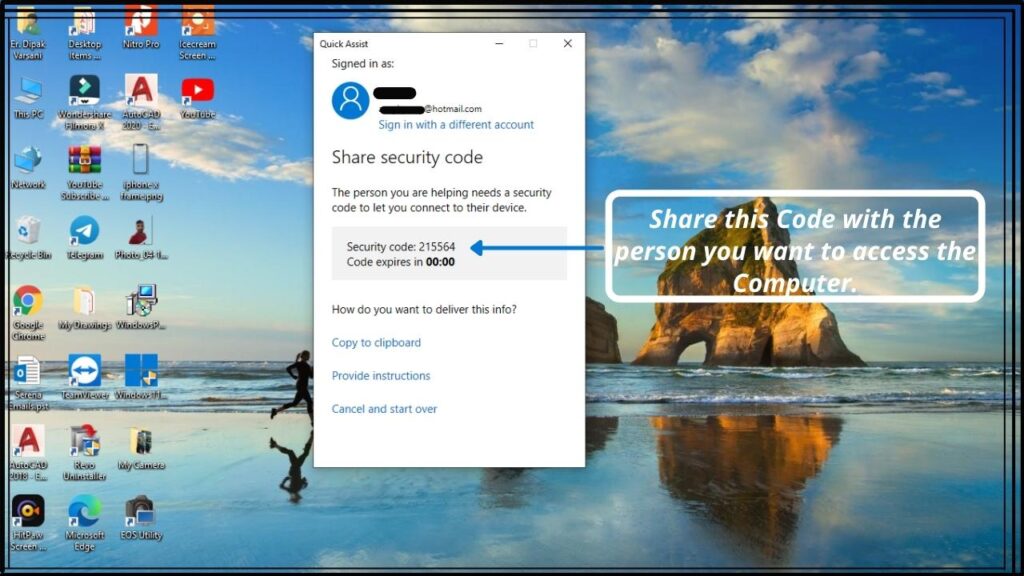The width and height of the screenshot is (1024, 576).
Task: Open TeamViewer desktop icon
Action: 85,371
